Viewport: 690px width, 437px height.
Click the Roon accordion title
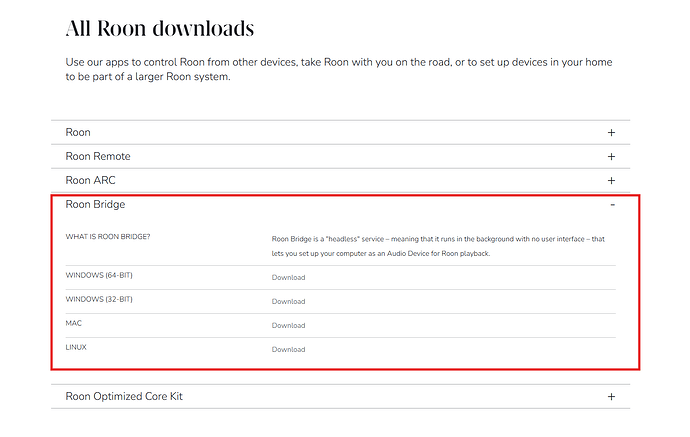click(x=78, y=132)
